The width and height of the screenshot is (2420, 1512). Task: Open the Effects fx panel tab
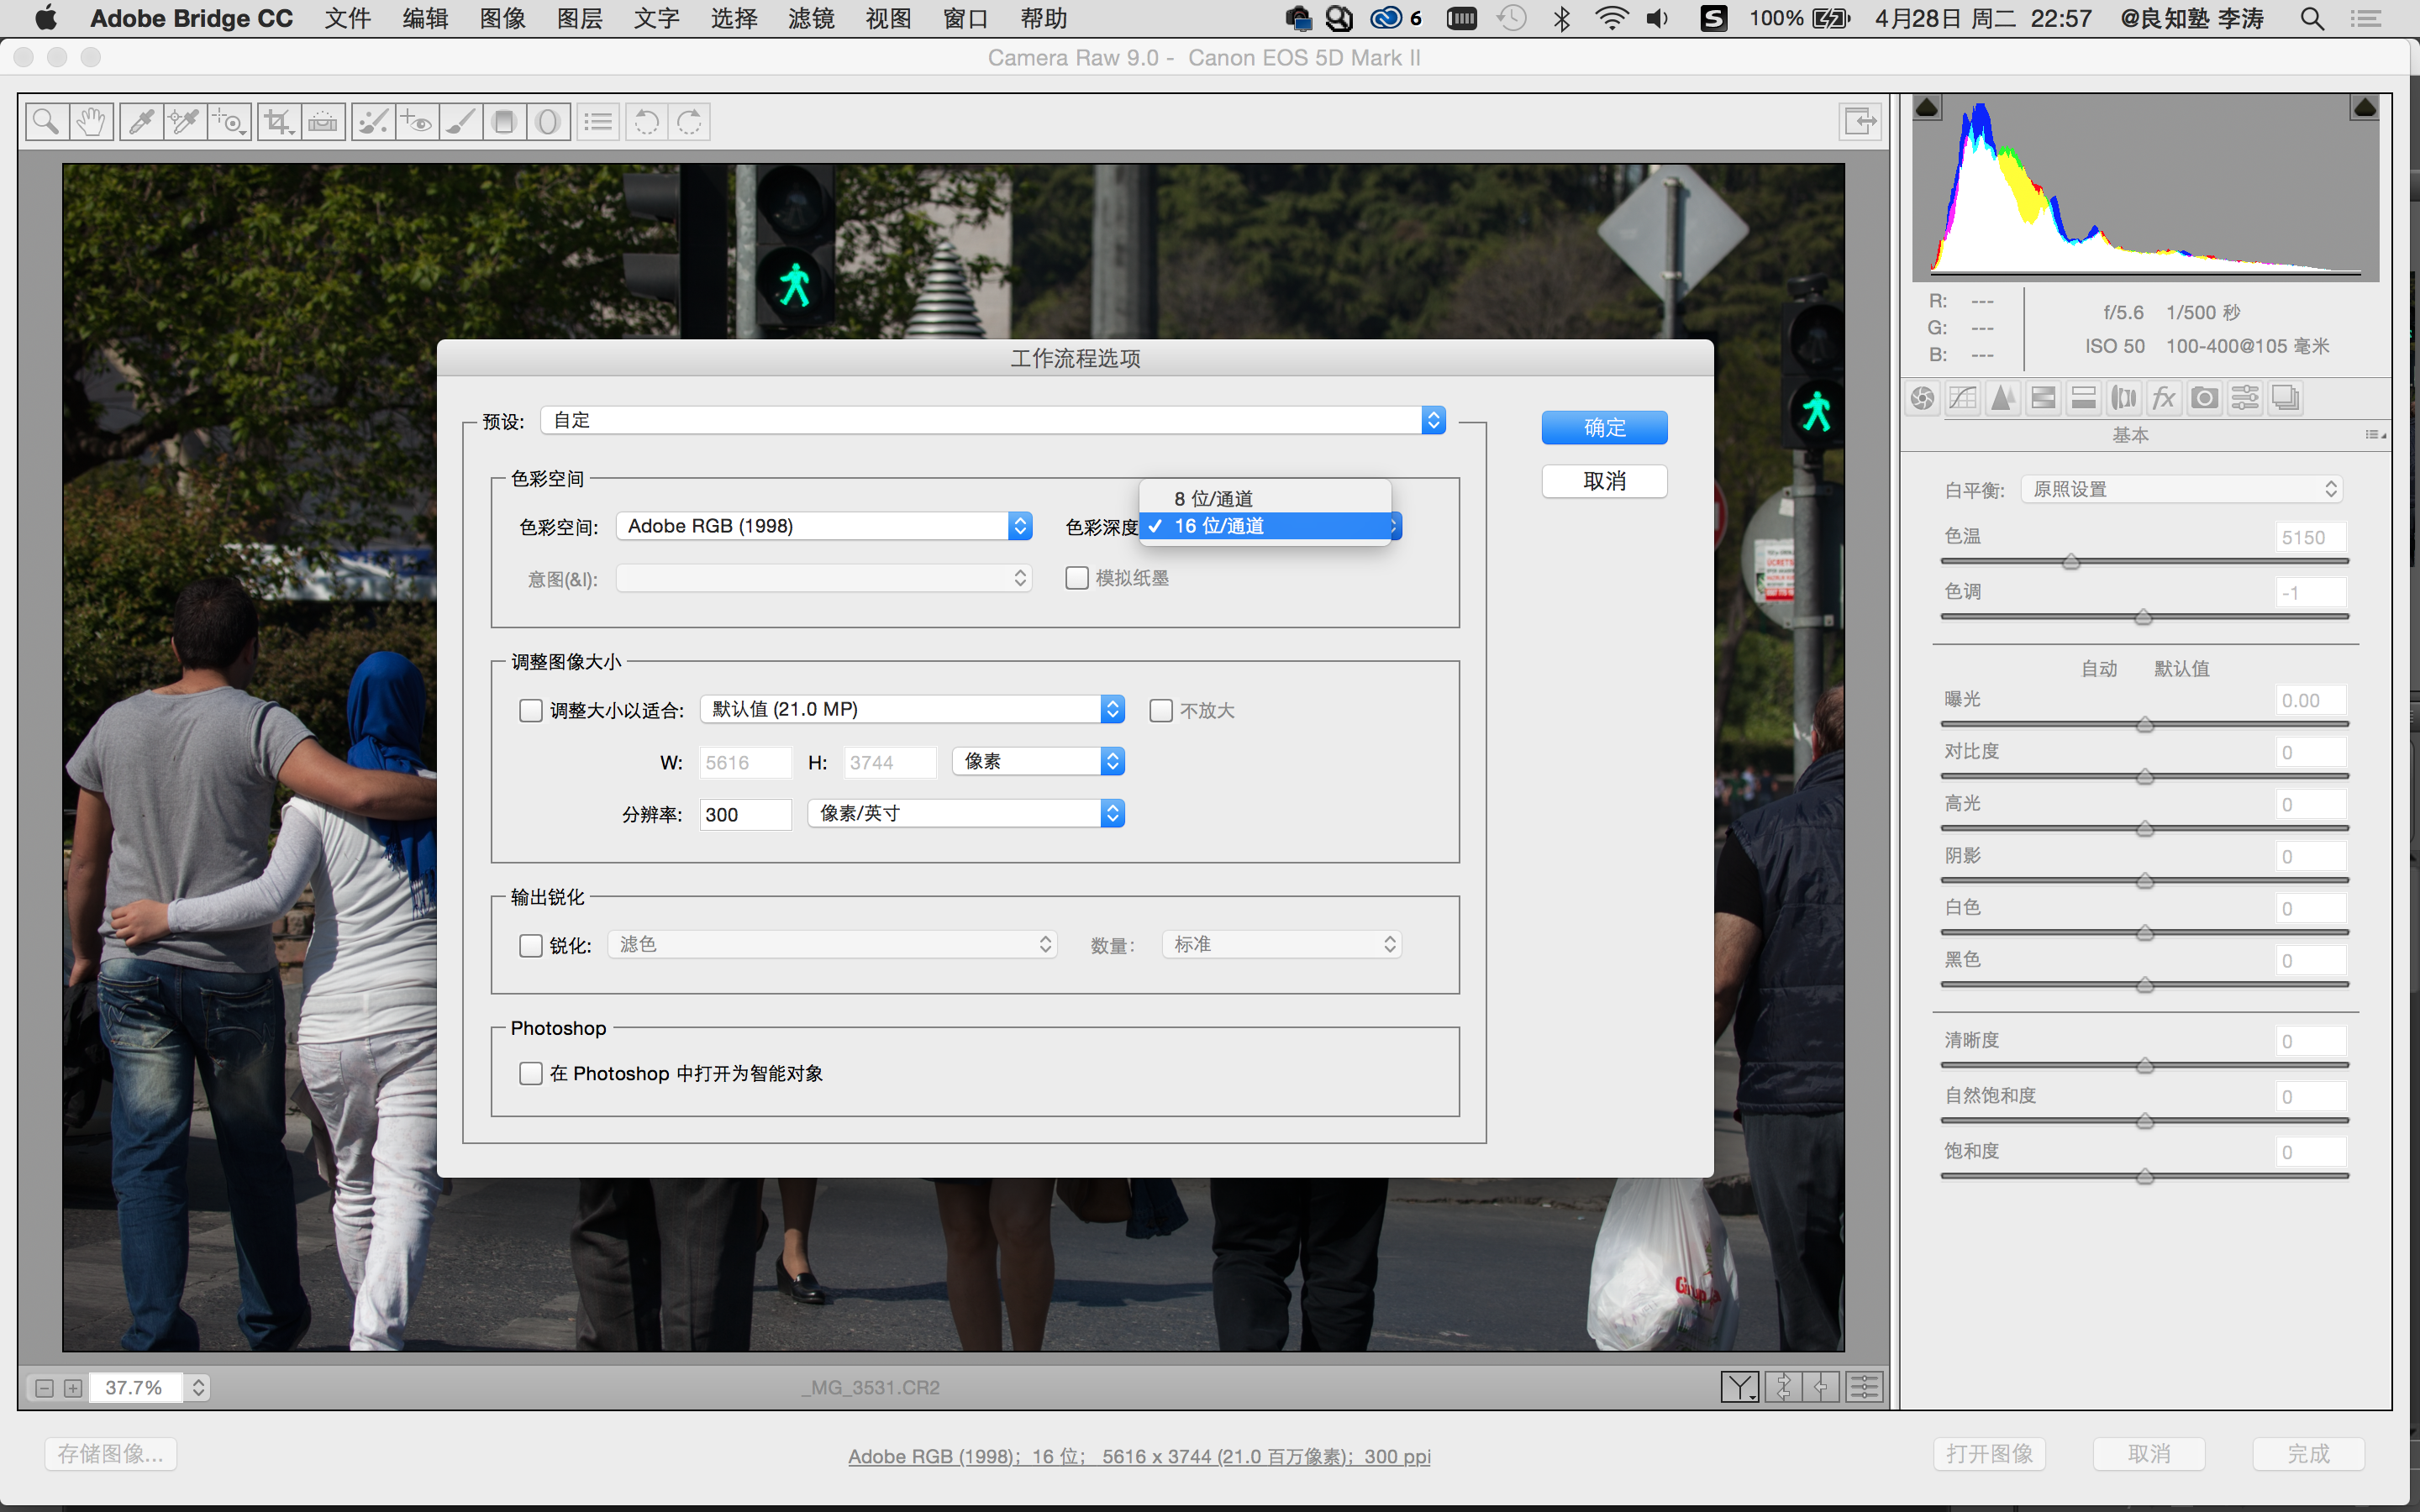click(2163, 398)
